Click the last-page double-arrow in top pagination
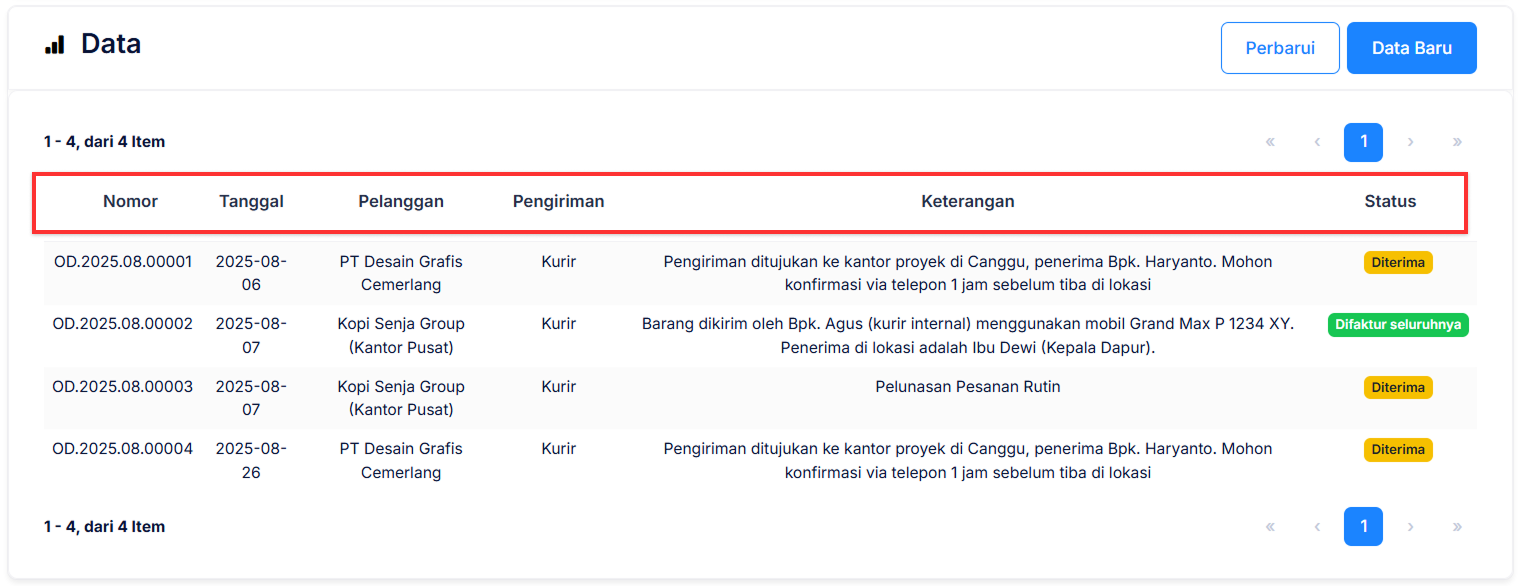Image resolution: width=1519 pixels, height=586 pixels. click(x=1457, y=142)
